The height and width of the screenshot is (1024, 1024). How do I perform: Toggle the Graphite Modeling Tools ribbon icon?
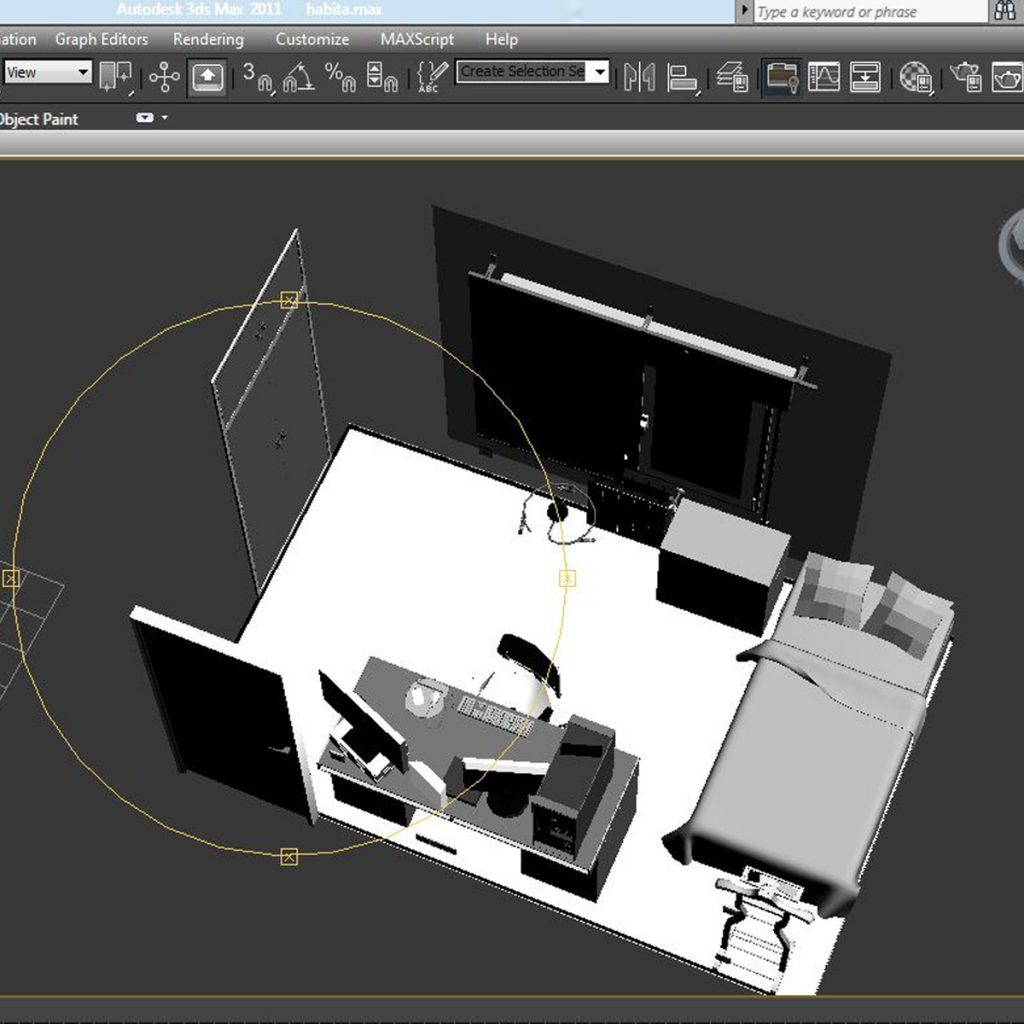(x=782, y=77)
